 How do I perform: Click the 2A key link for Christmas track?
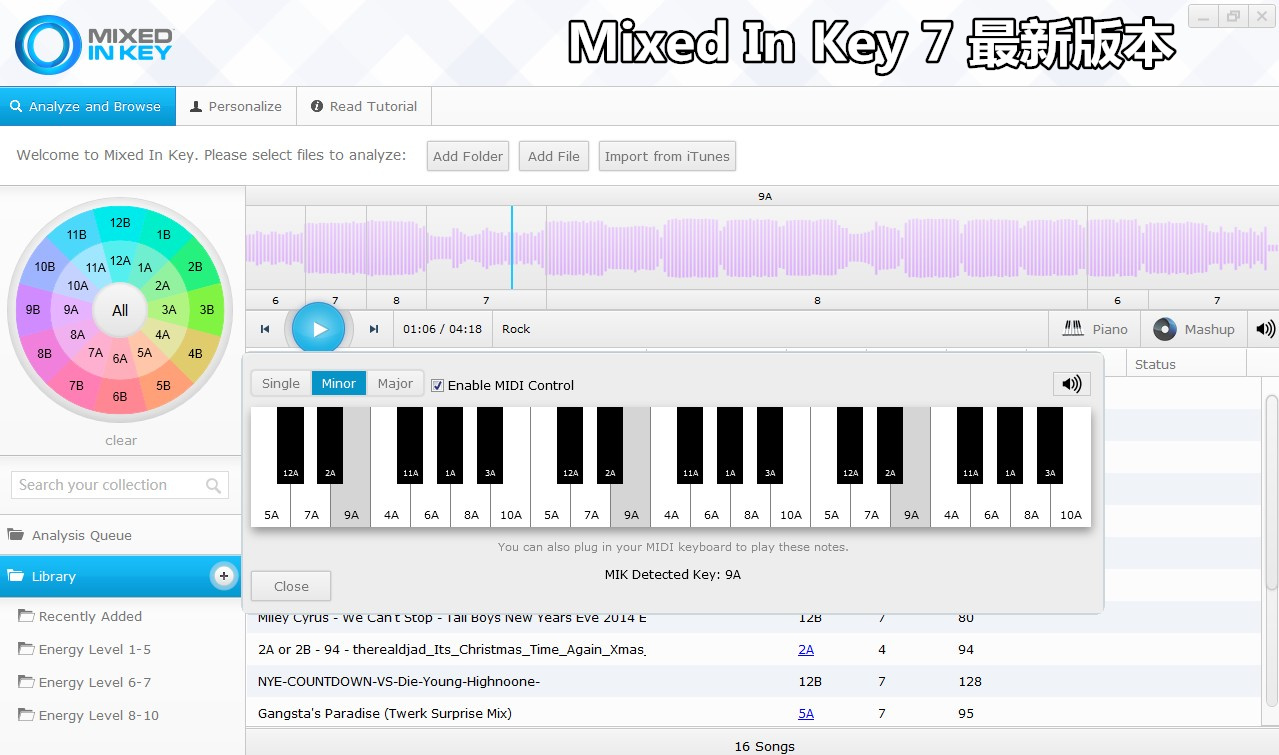point(806,649)
